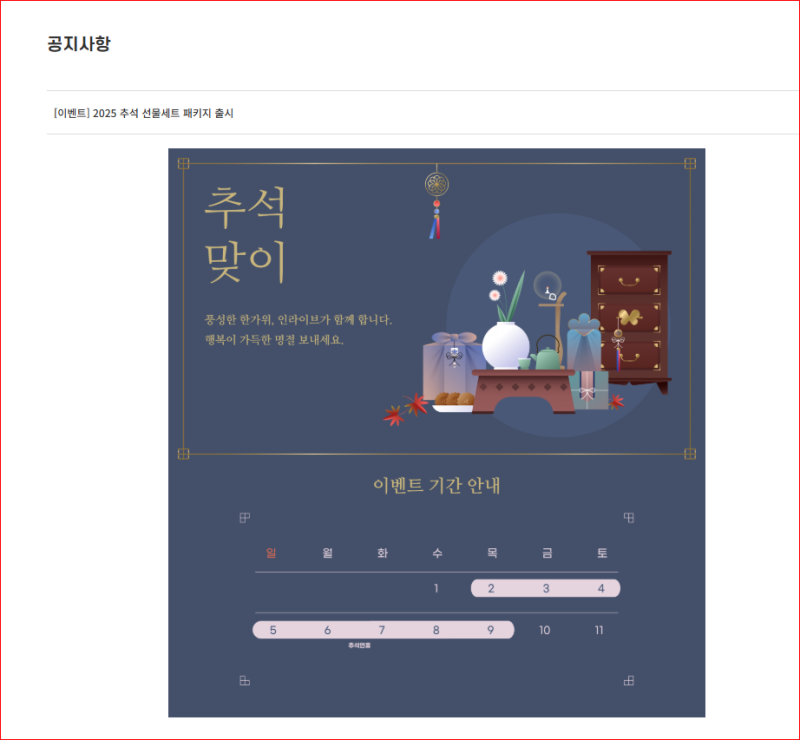Click the 추석연휴 label under date 7
The image size is (800, 740).
[x=360, y=646]
